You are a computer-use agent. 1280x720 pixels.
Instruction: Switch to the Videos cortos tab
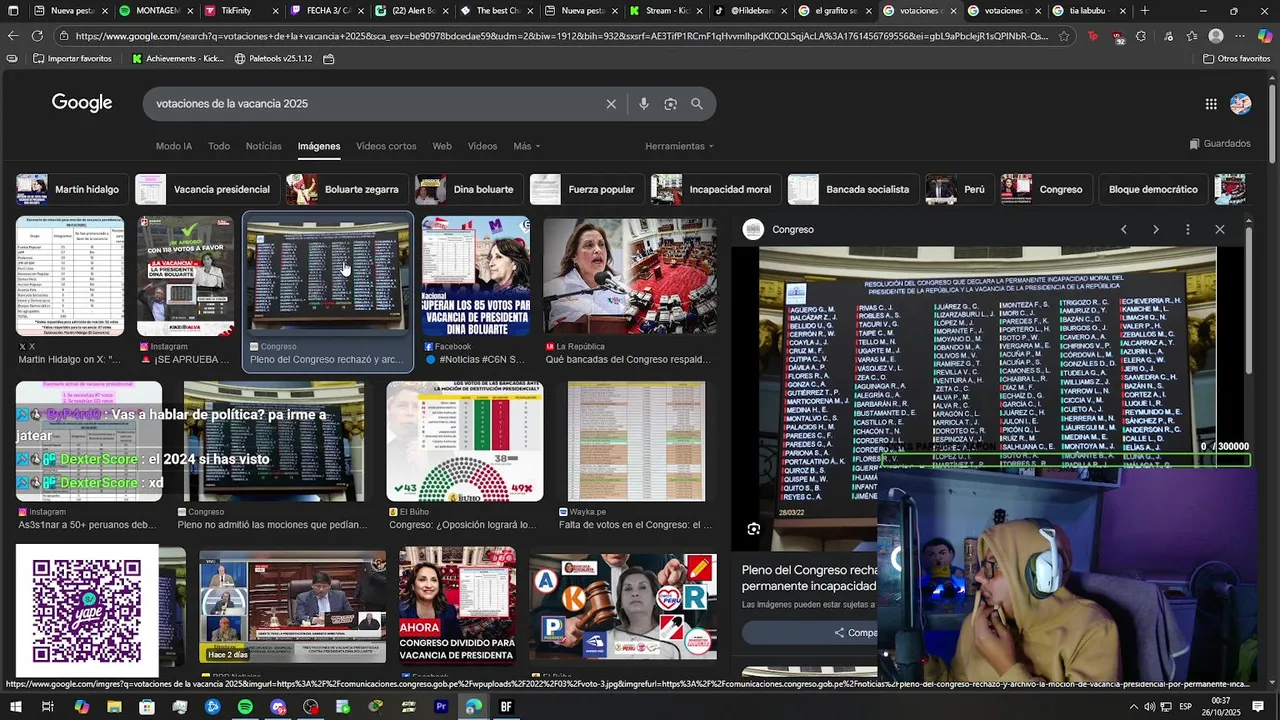386,146
